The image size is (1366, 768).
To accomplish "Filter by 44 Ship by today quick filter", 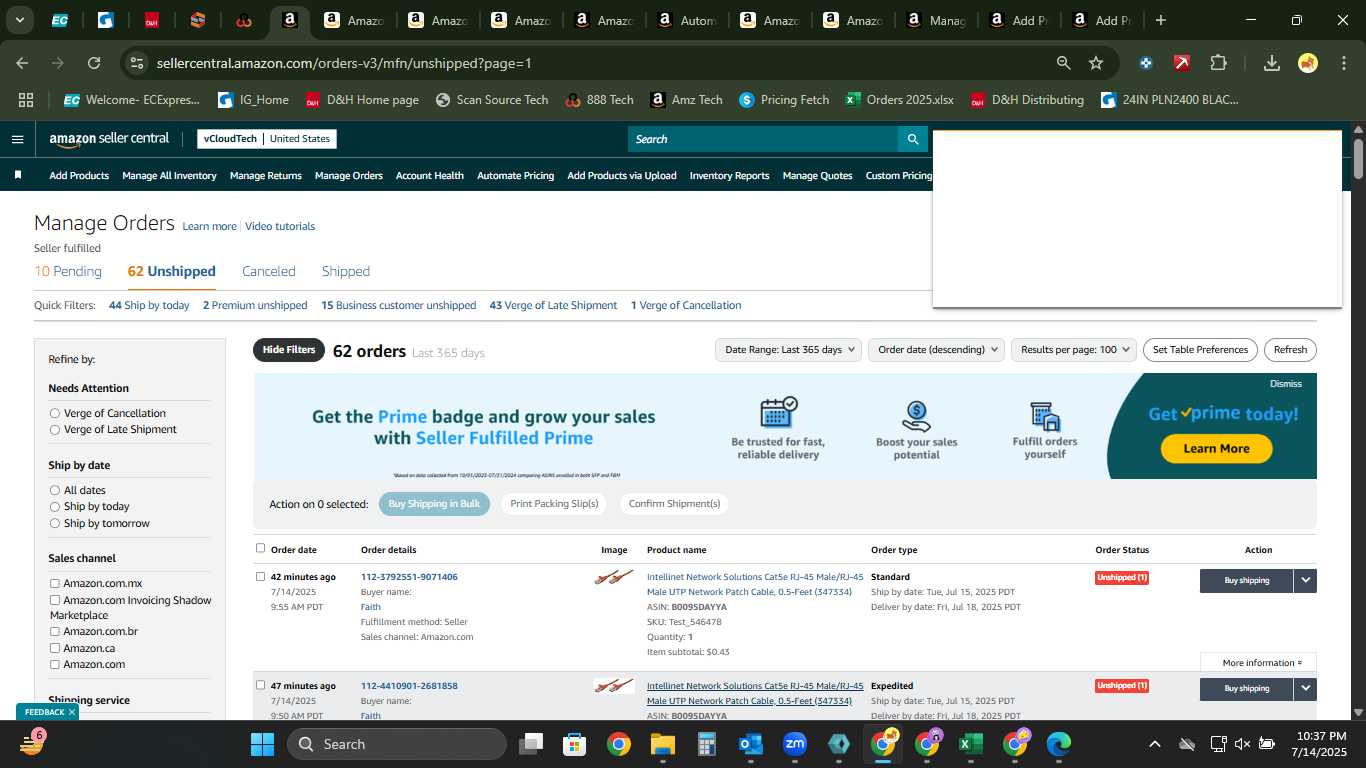I will (x=149, y=305).
